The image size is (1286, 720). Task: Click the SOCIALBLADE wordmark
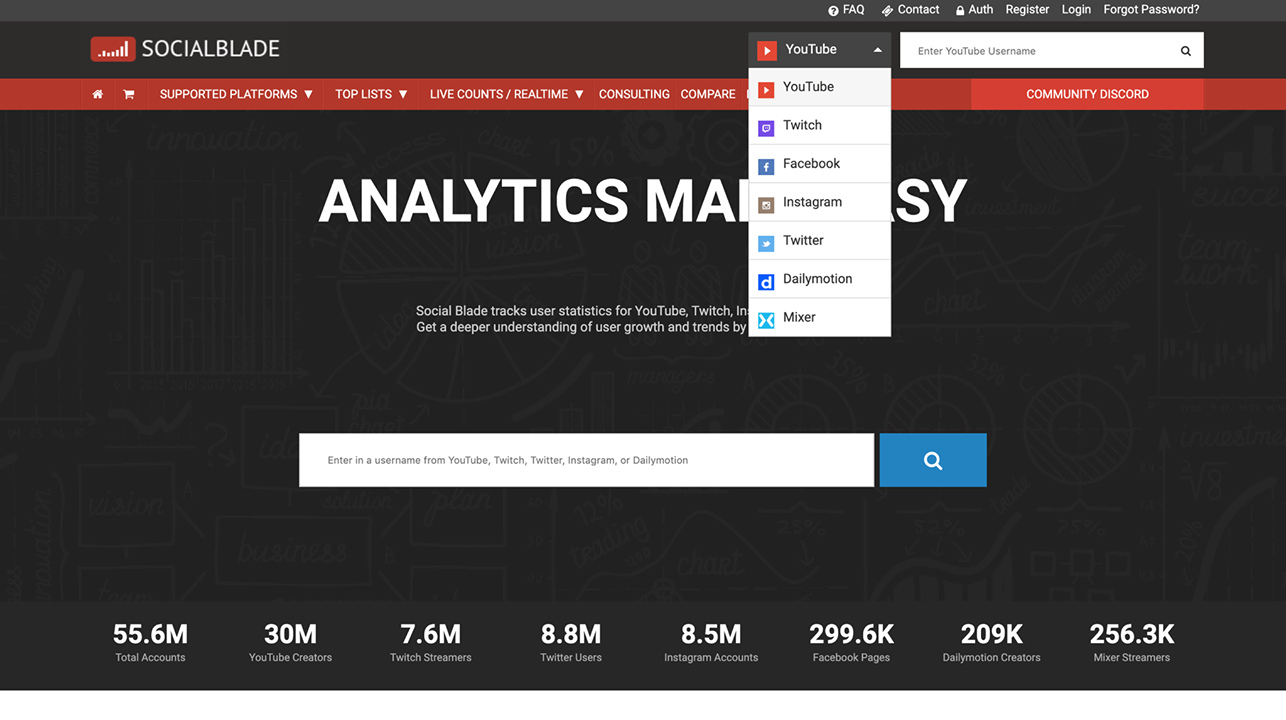(x=211, y=49)
